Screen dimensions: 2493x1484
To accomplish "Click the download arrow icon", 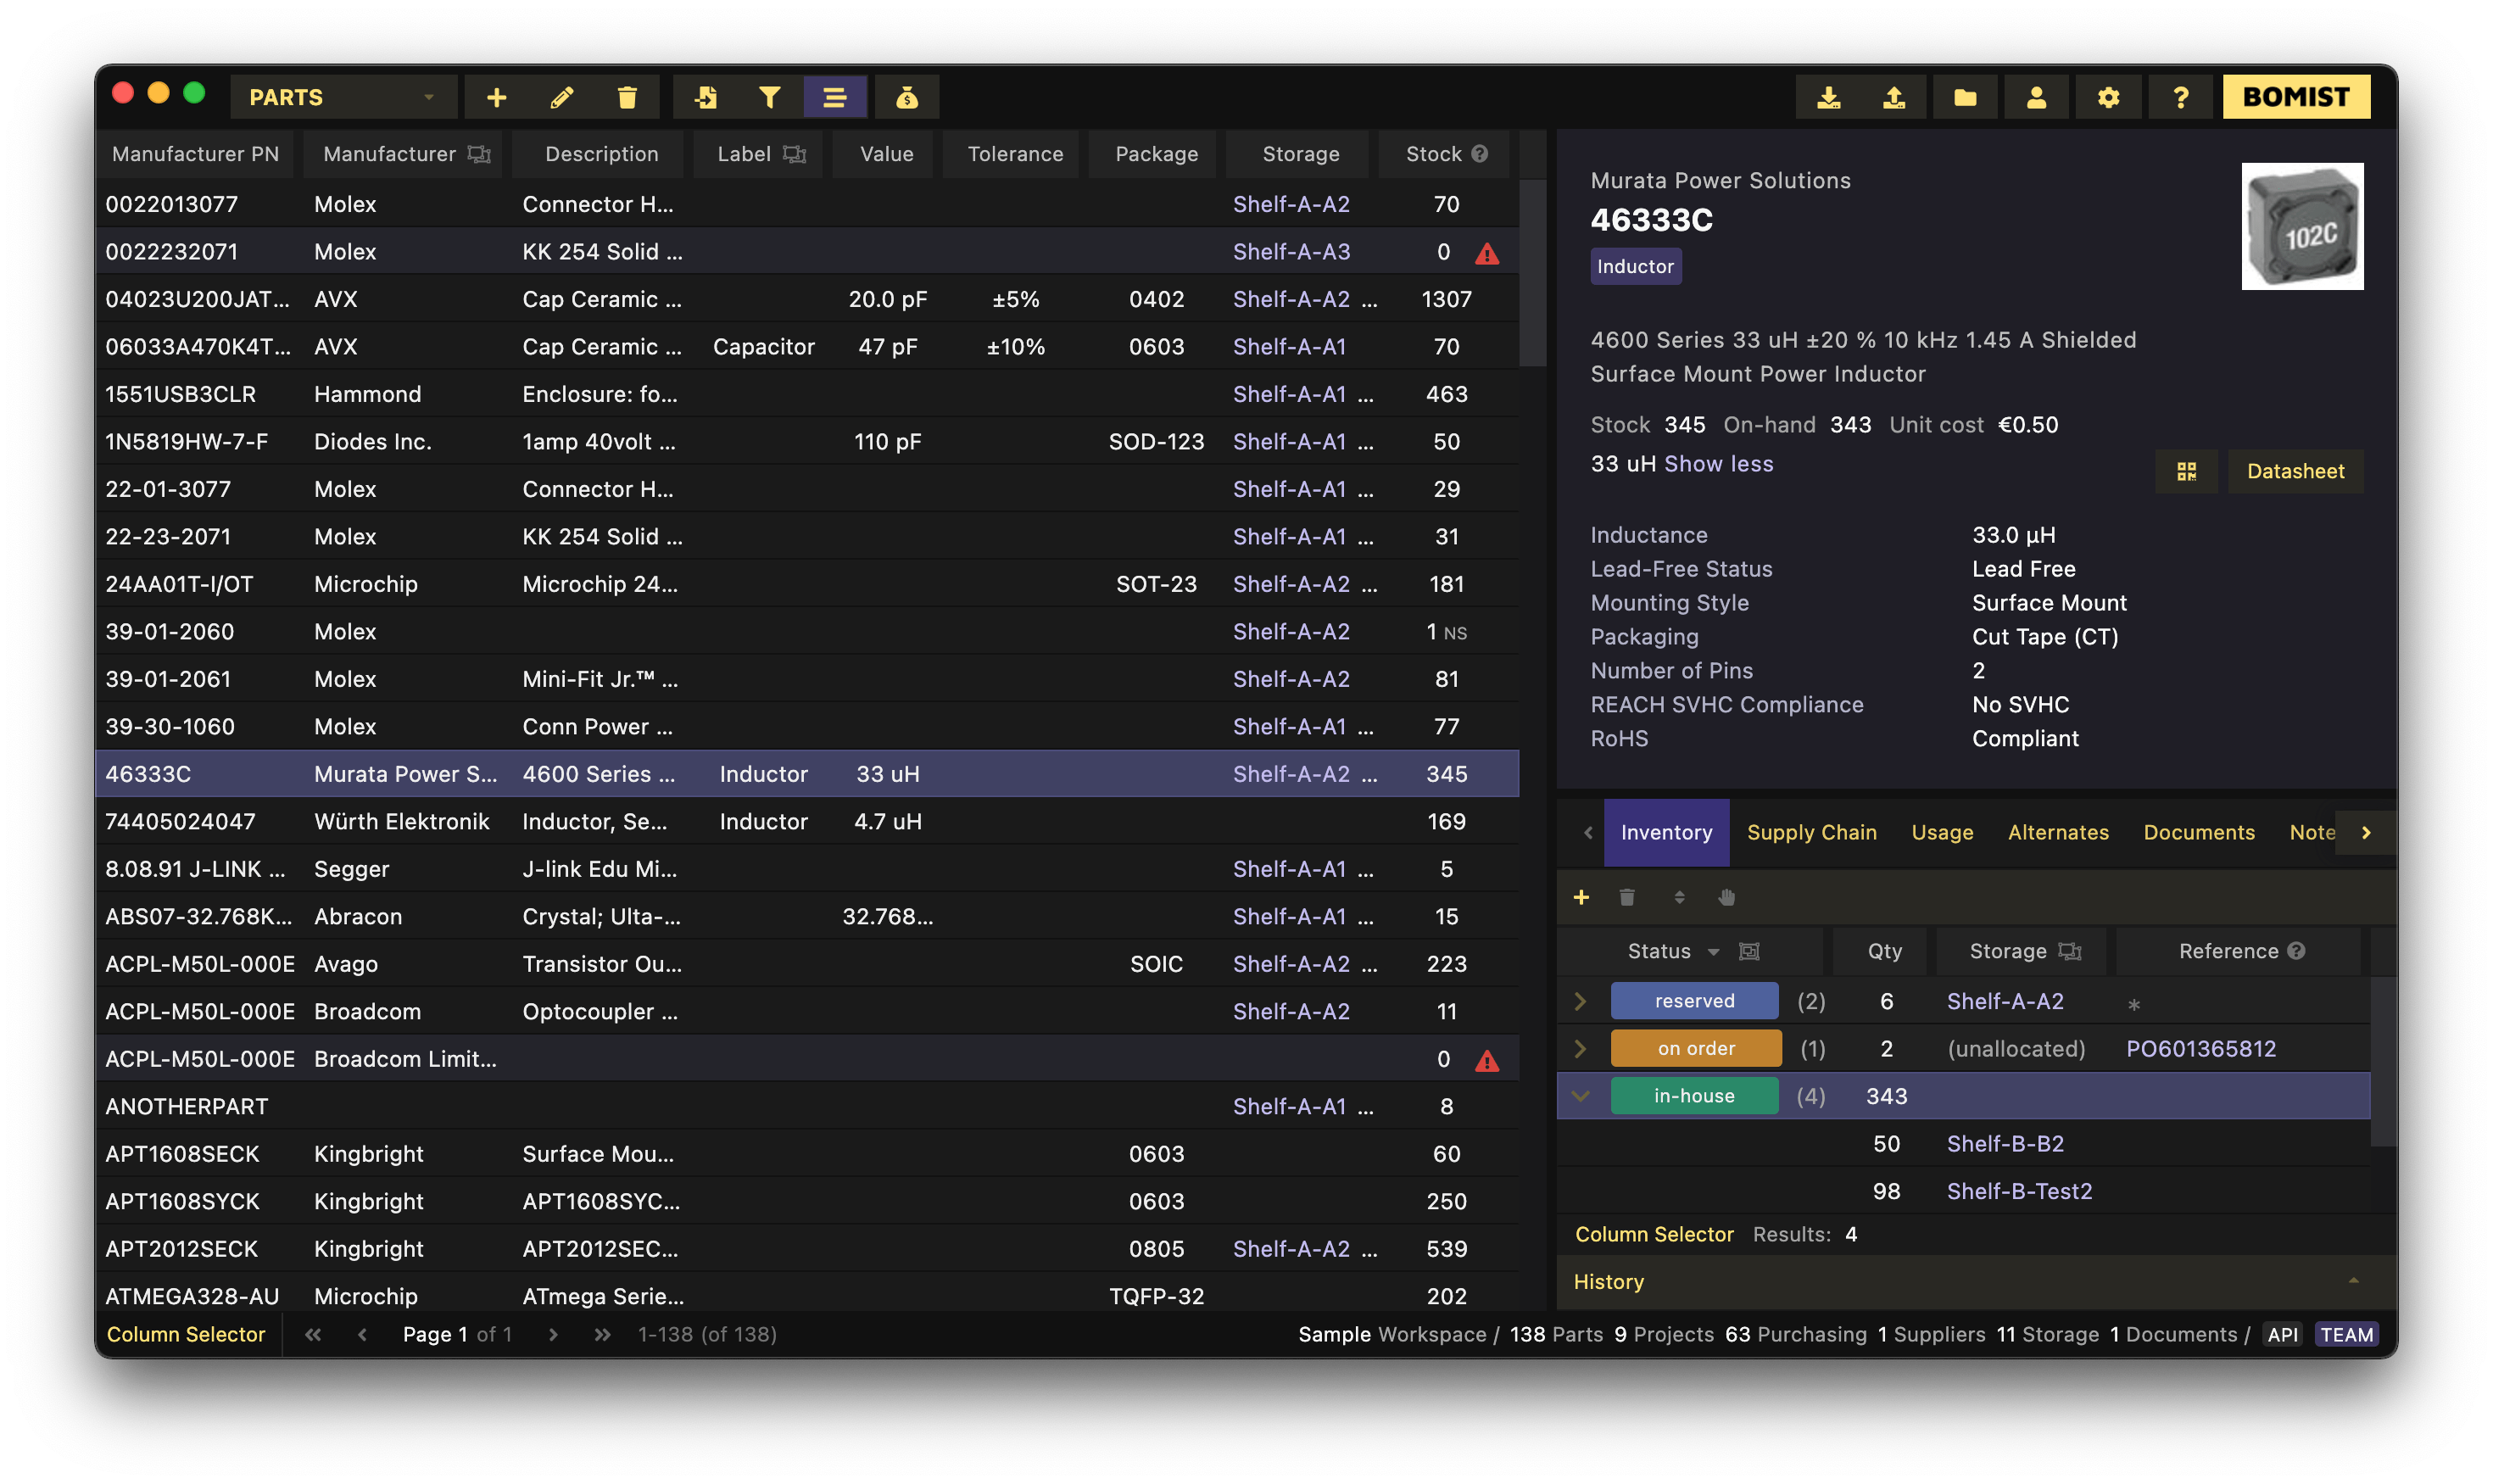I will 1828,97.
